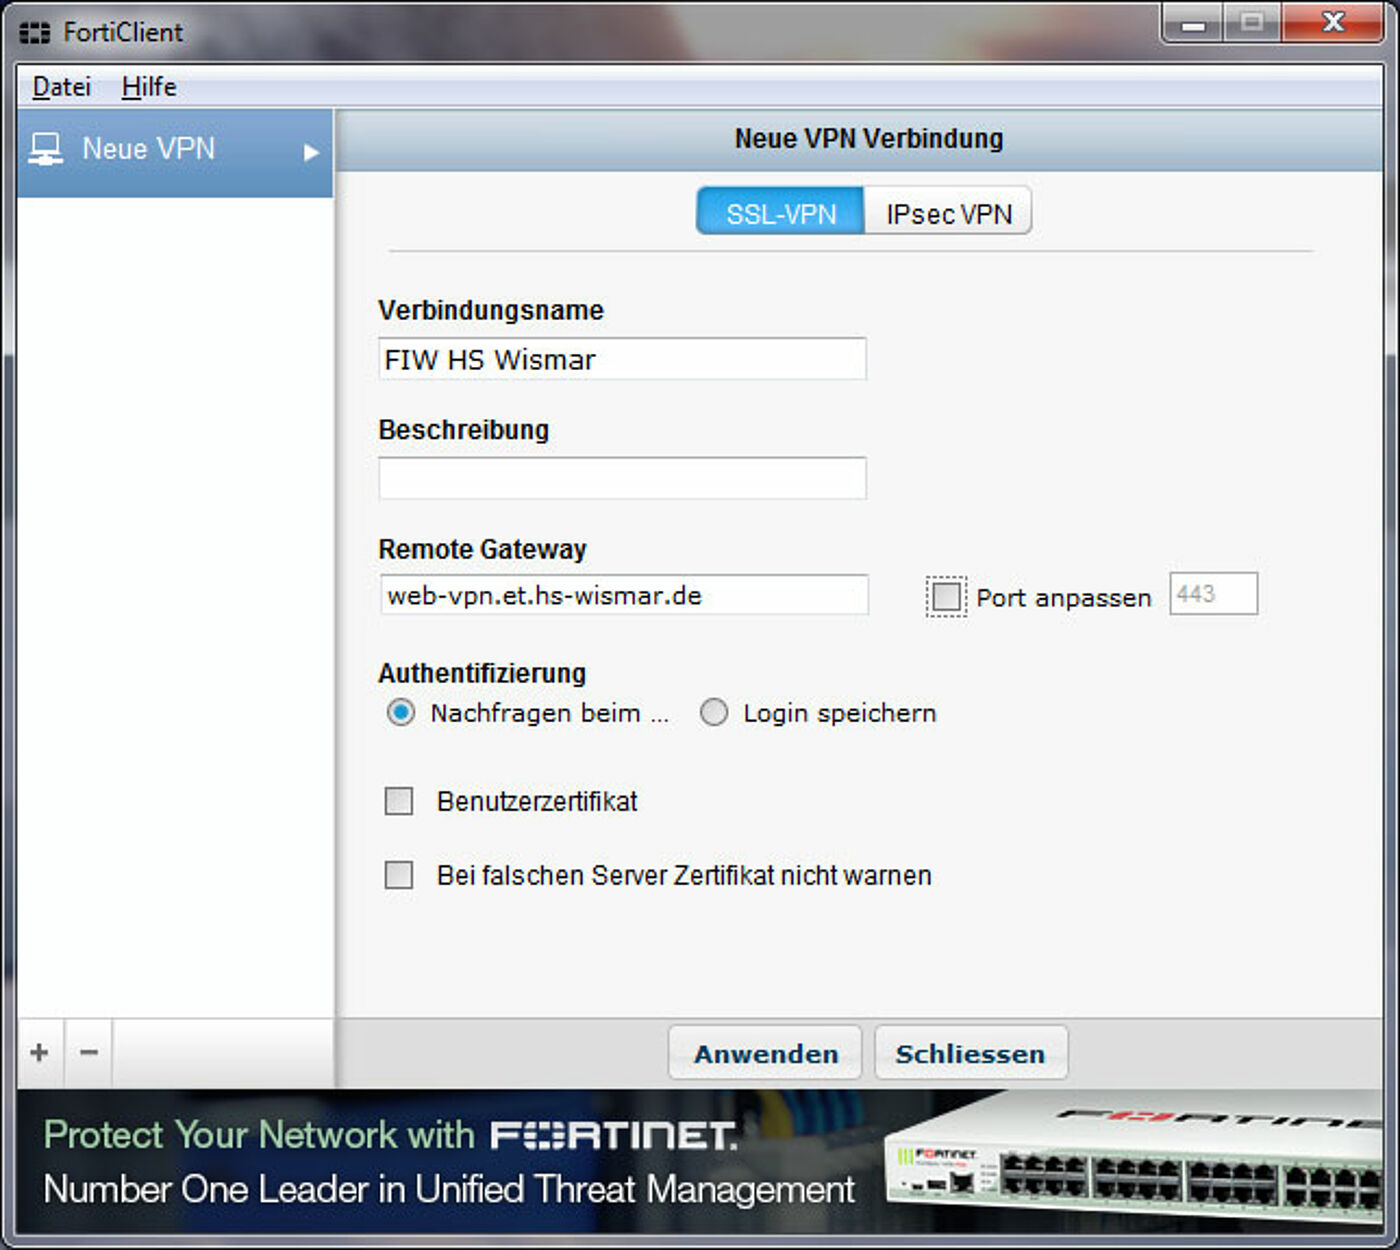Click the FortiClient app icon in title bar
Image resolution: width=1400 pixels, height=1250 pixels.
pyautogui.click(x=34, y=33)
